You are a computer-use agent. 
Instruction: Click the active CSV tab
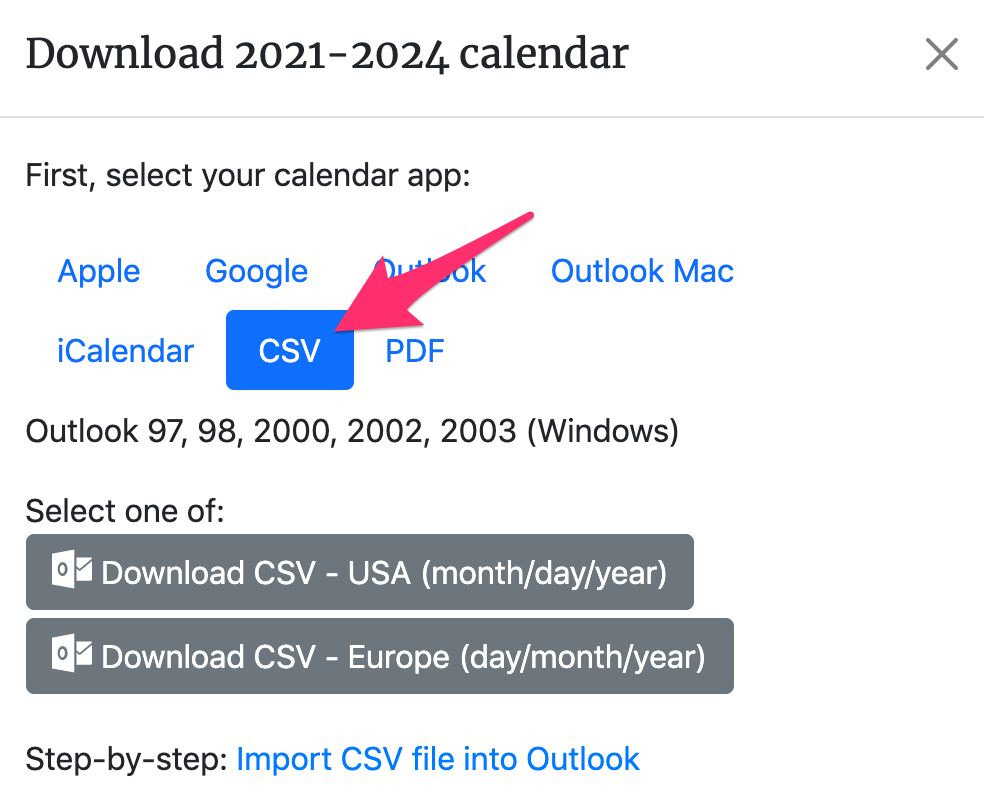click(289, 351)
